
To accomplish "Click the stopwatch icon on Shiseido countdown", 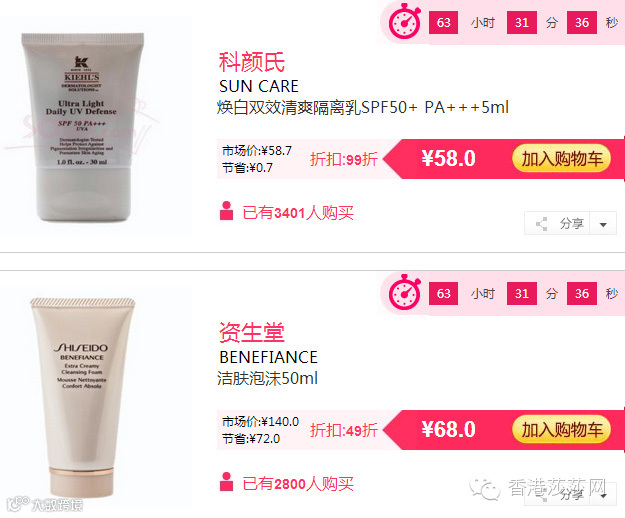I will tap(405, 292).
